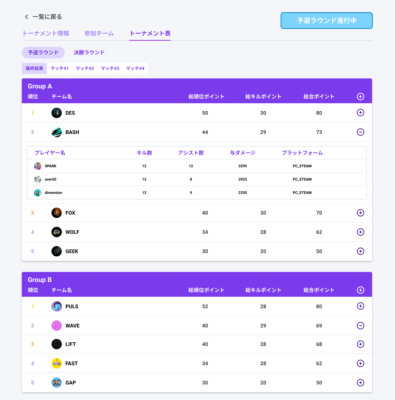Viewport: 395px width, 400px height.
Task: Switch to the マッチ#2 tab
Action: (x=85, y=68)
